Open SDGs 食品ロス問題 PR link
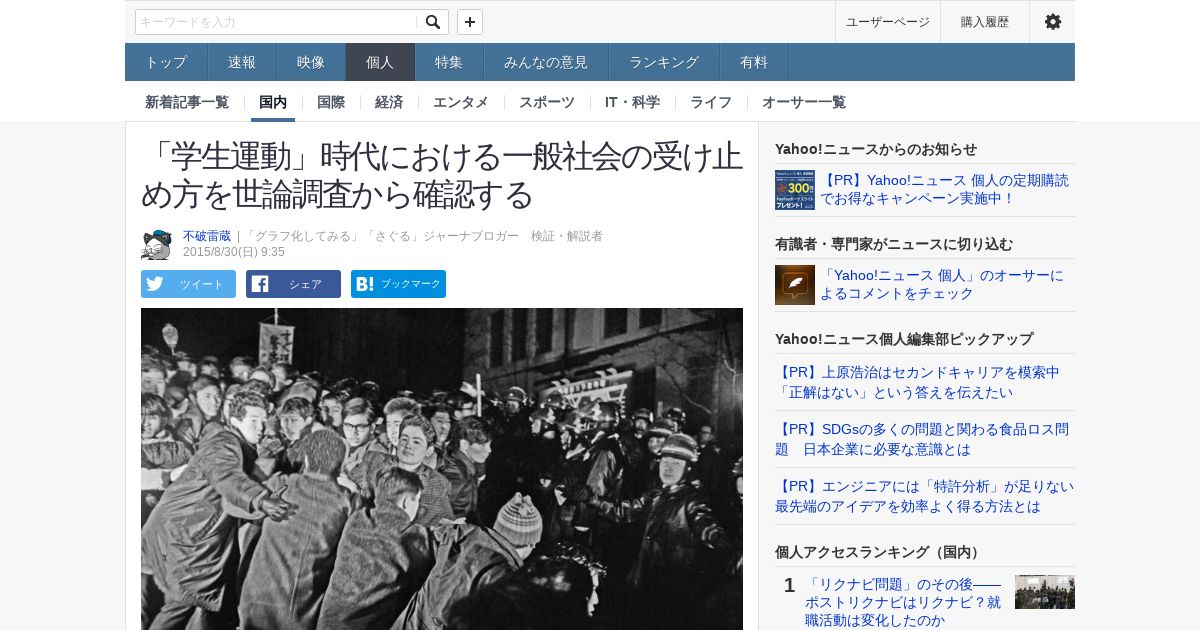 point(922,439)
